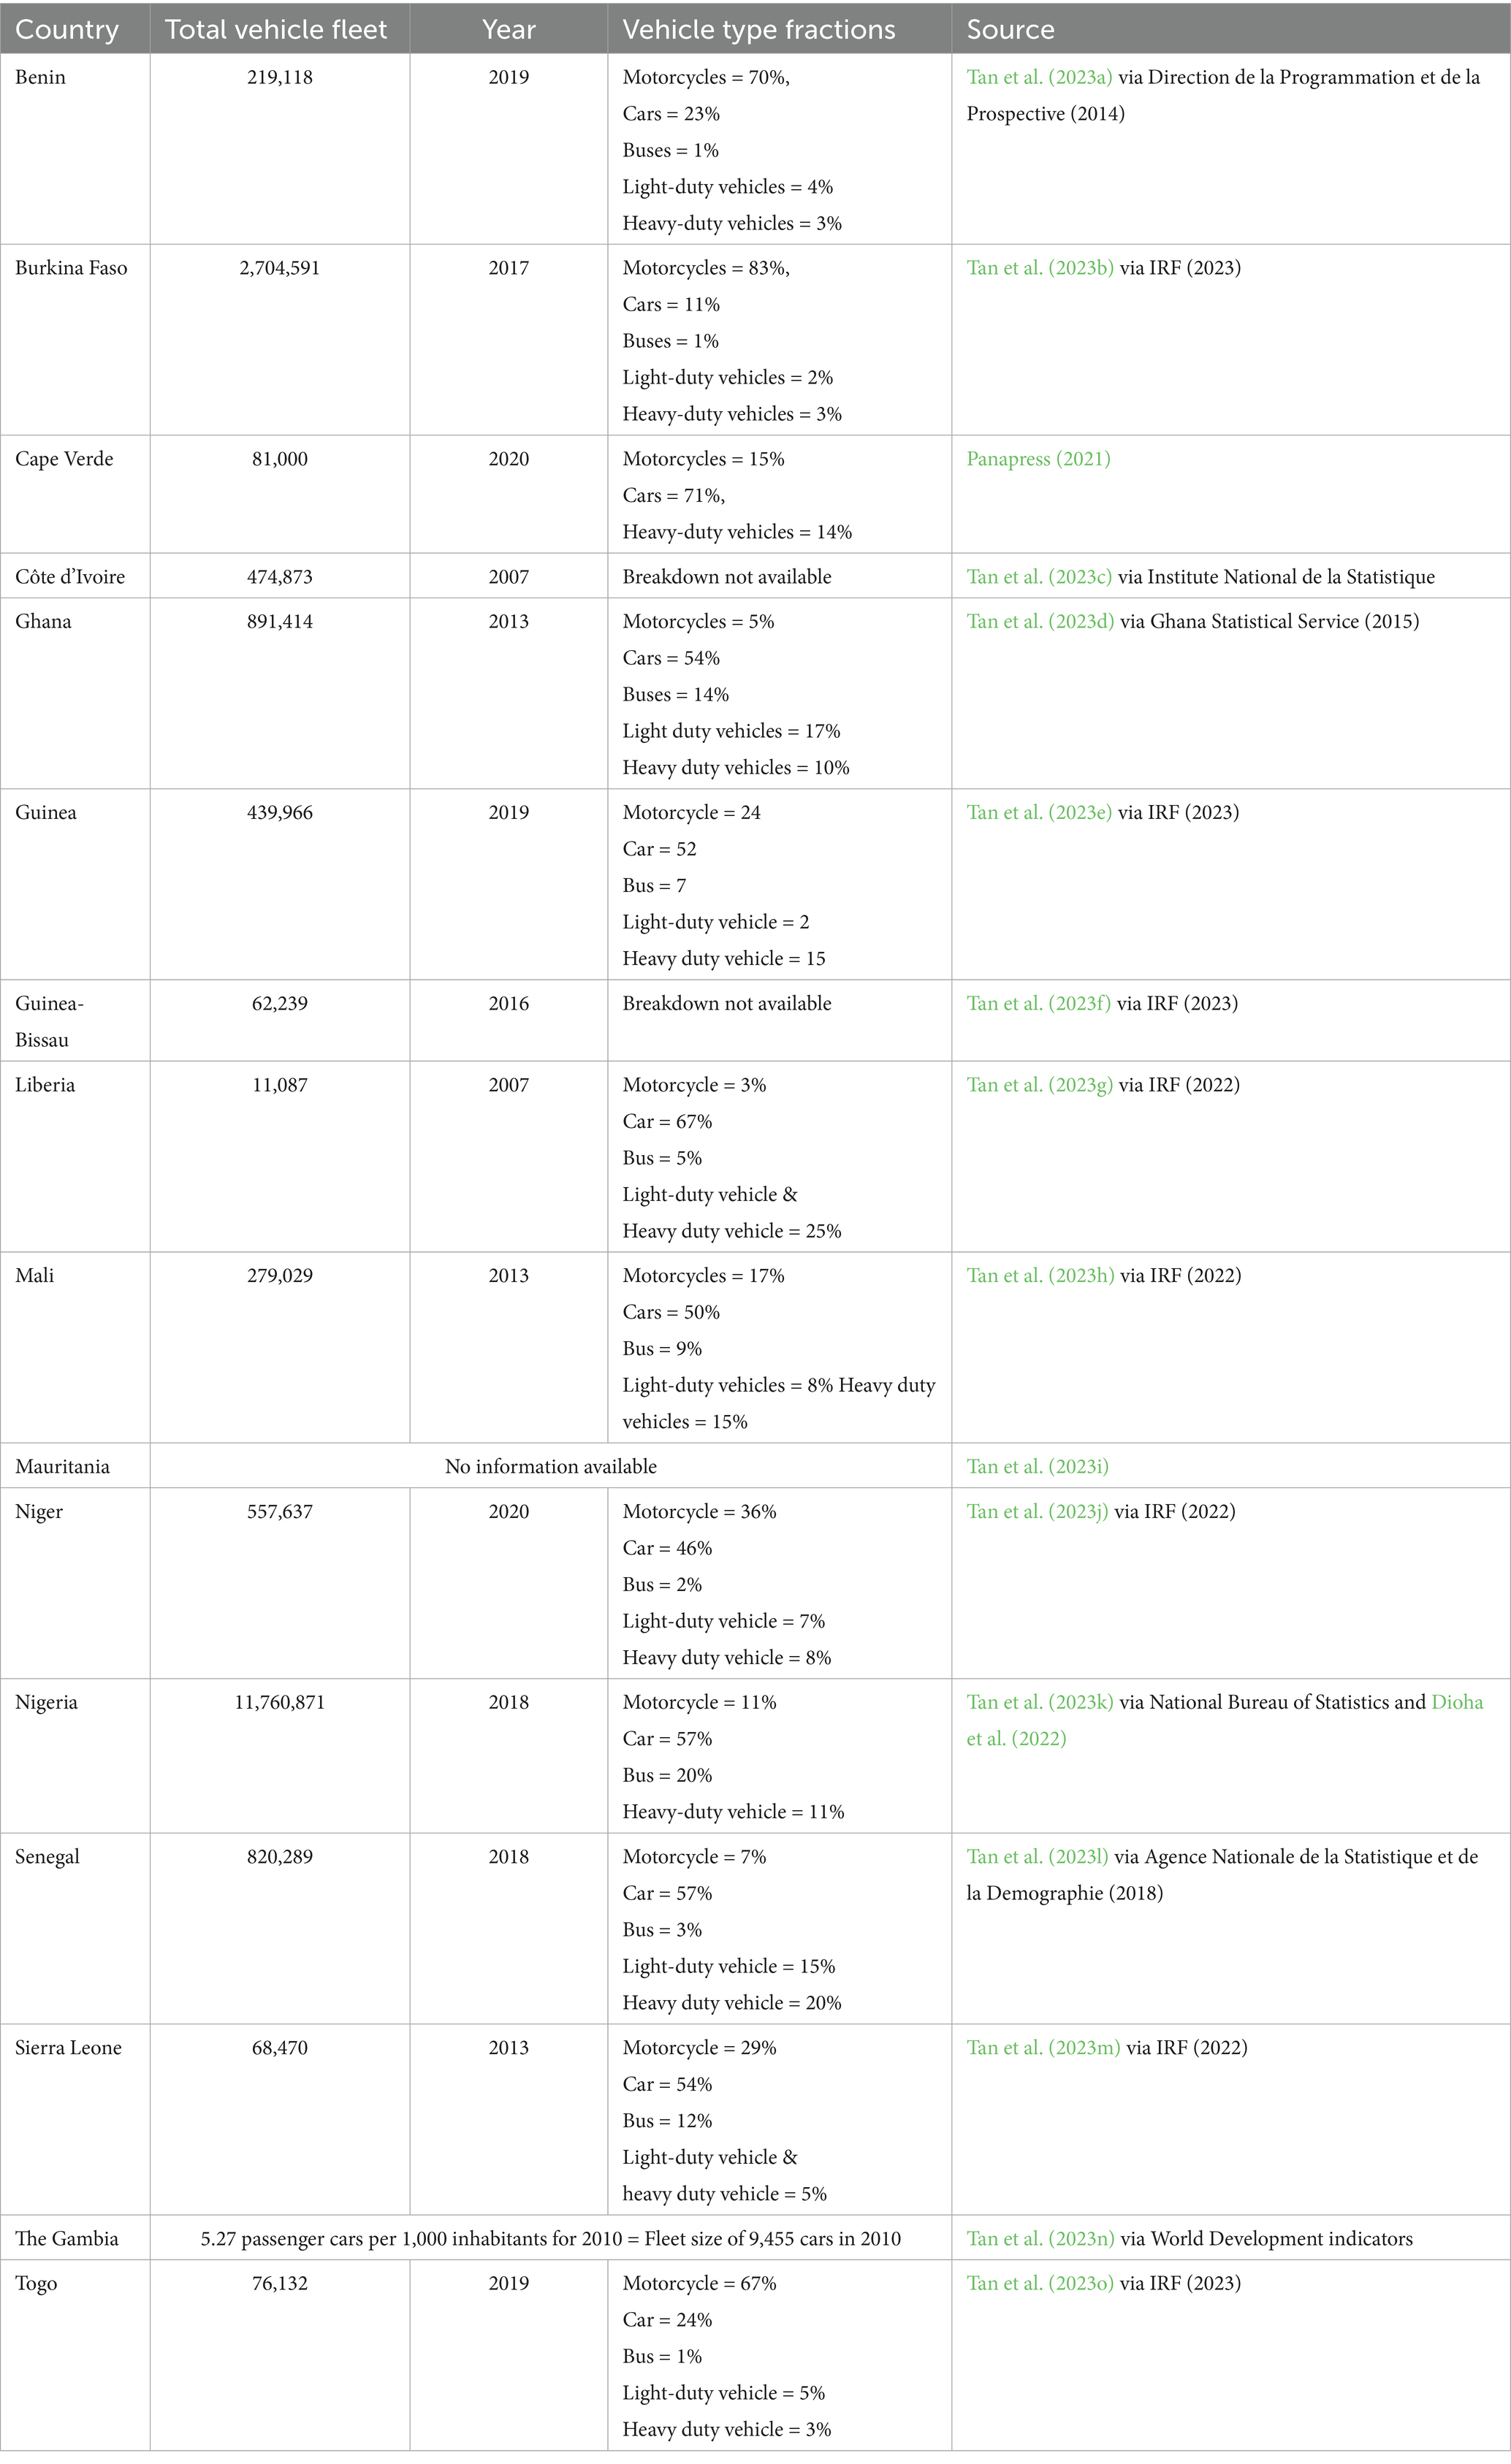This screenshot has height=2464, width=1511.
Task: Select Nigeria's fleet value 11,760,871
Action: 280,1702
